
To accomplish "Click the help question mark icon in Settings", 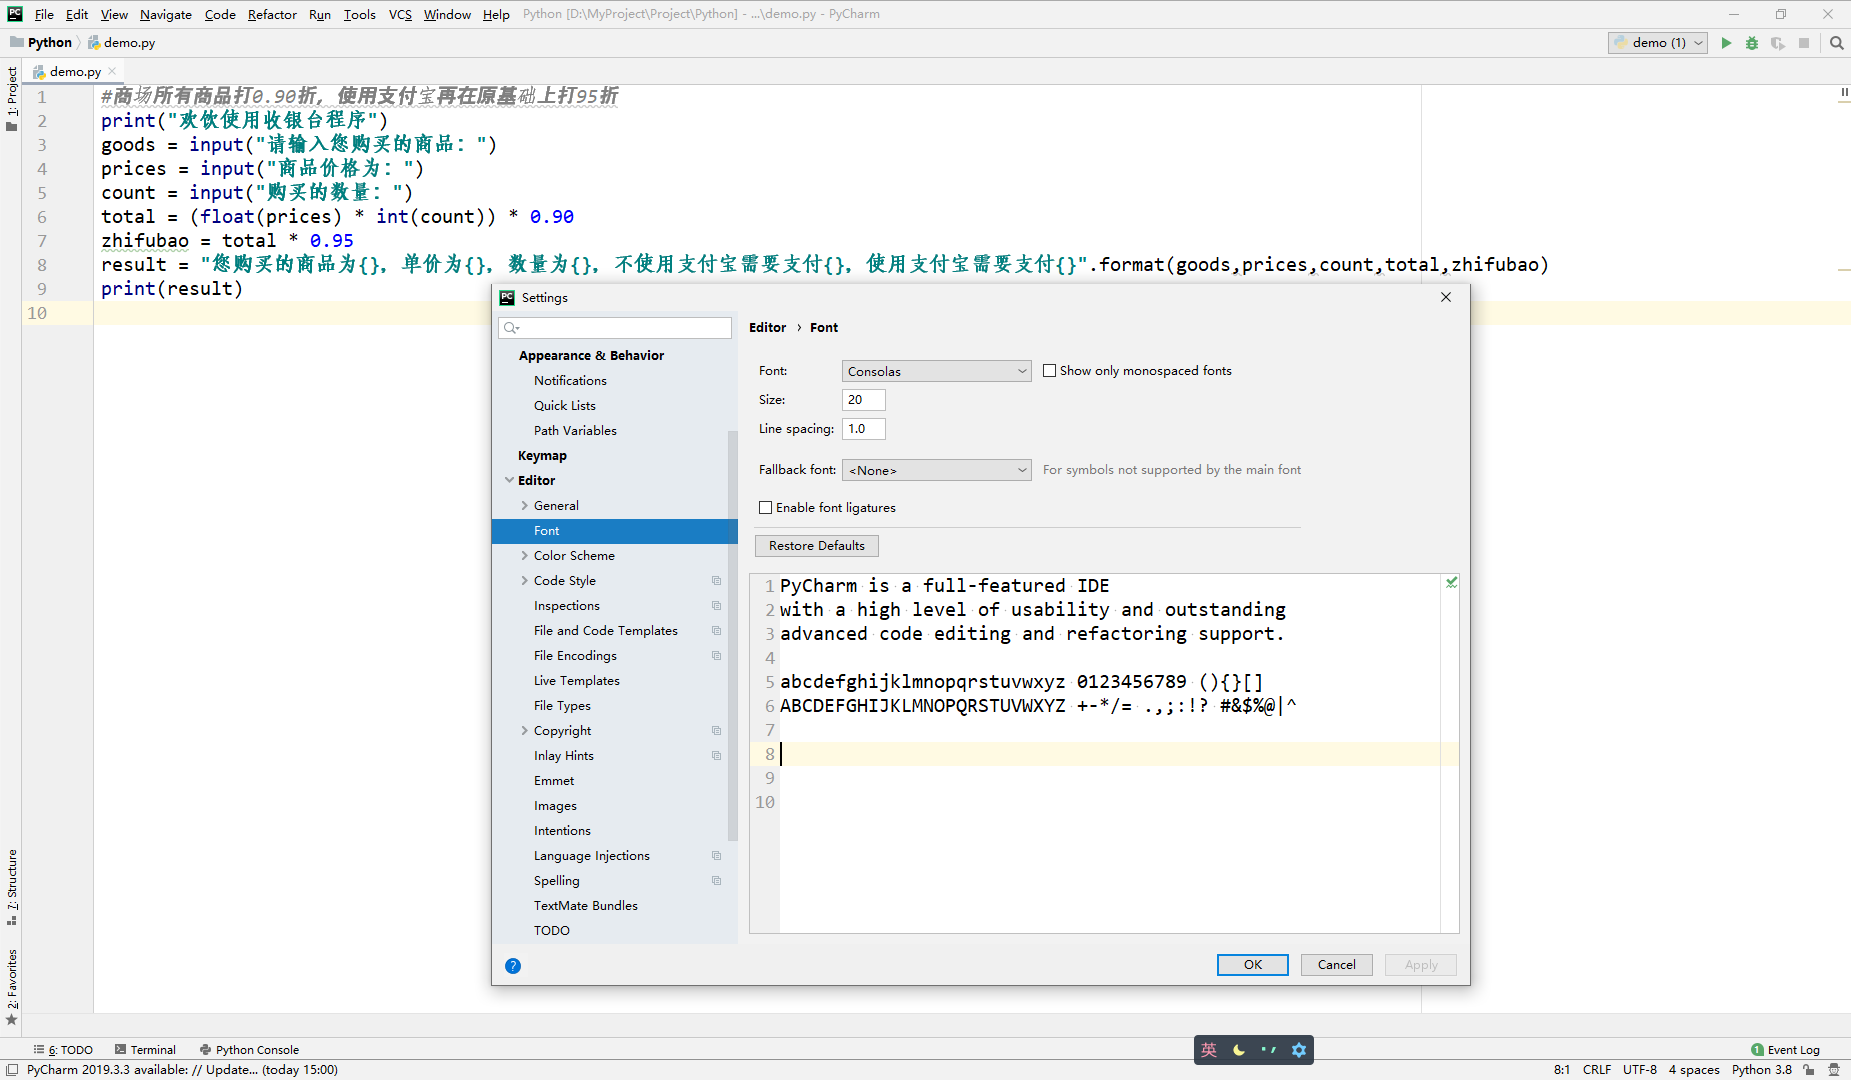I will (513, 966).
